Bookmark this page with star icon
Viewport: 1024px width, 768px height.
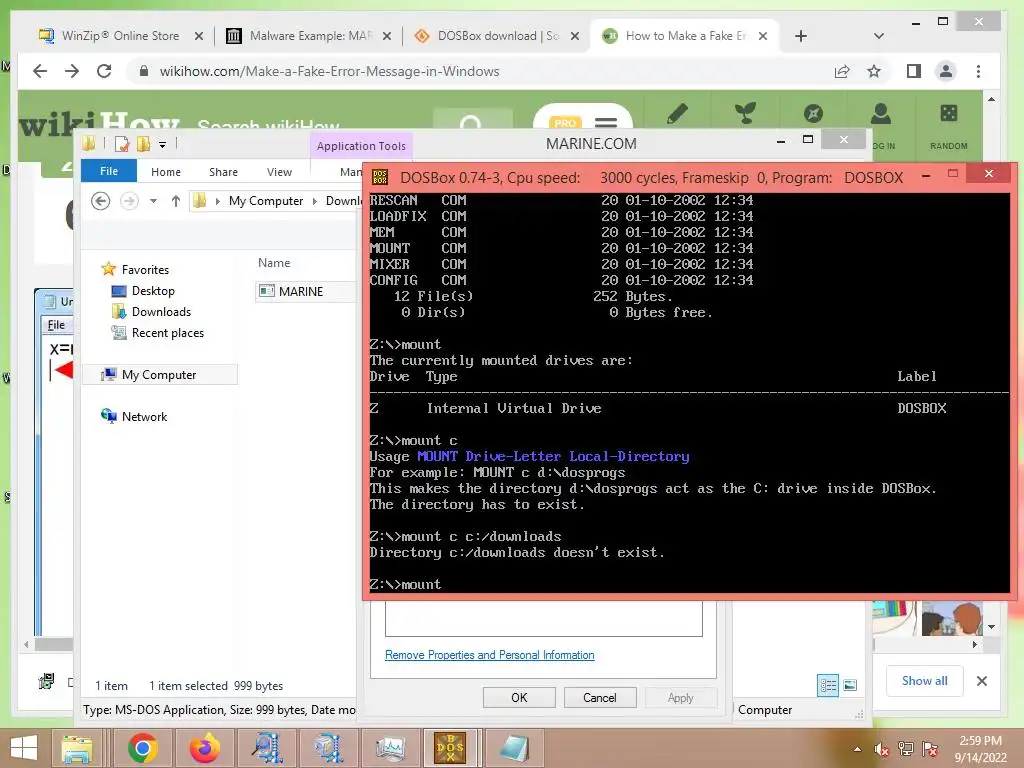[x=874, y=71]
